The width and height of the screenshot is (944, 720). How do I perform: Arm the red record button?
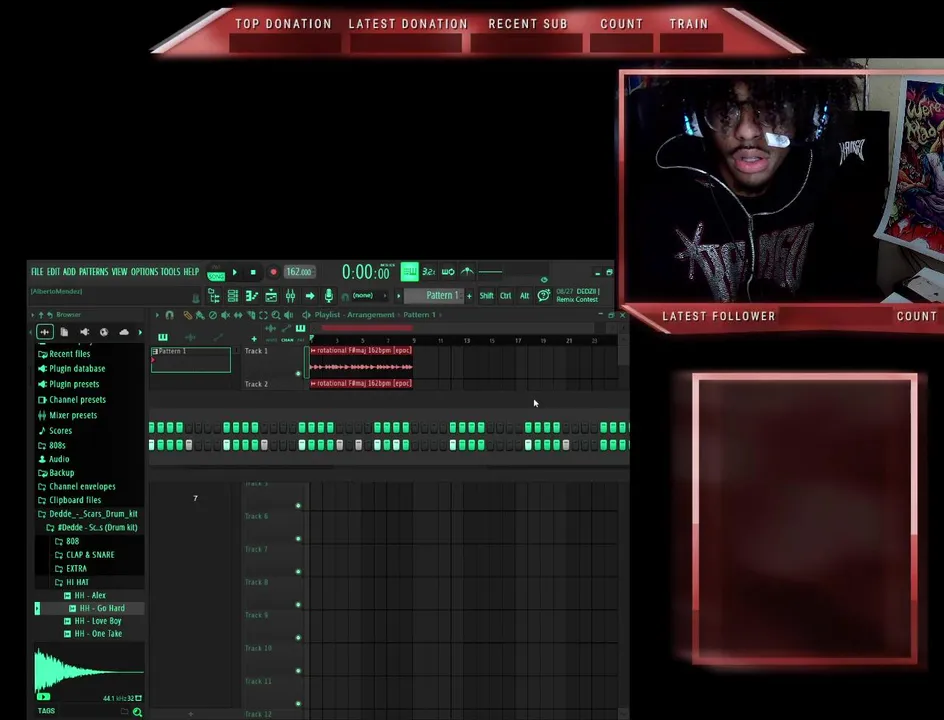273,272
